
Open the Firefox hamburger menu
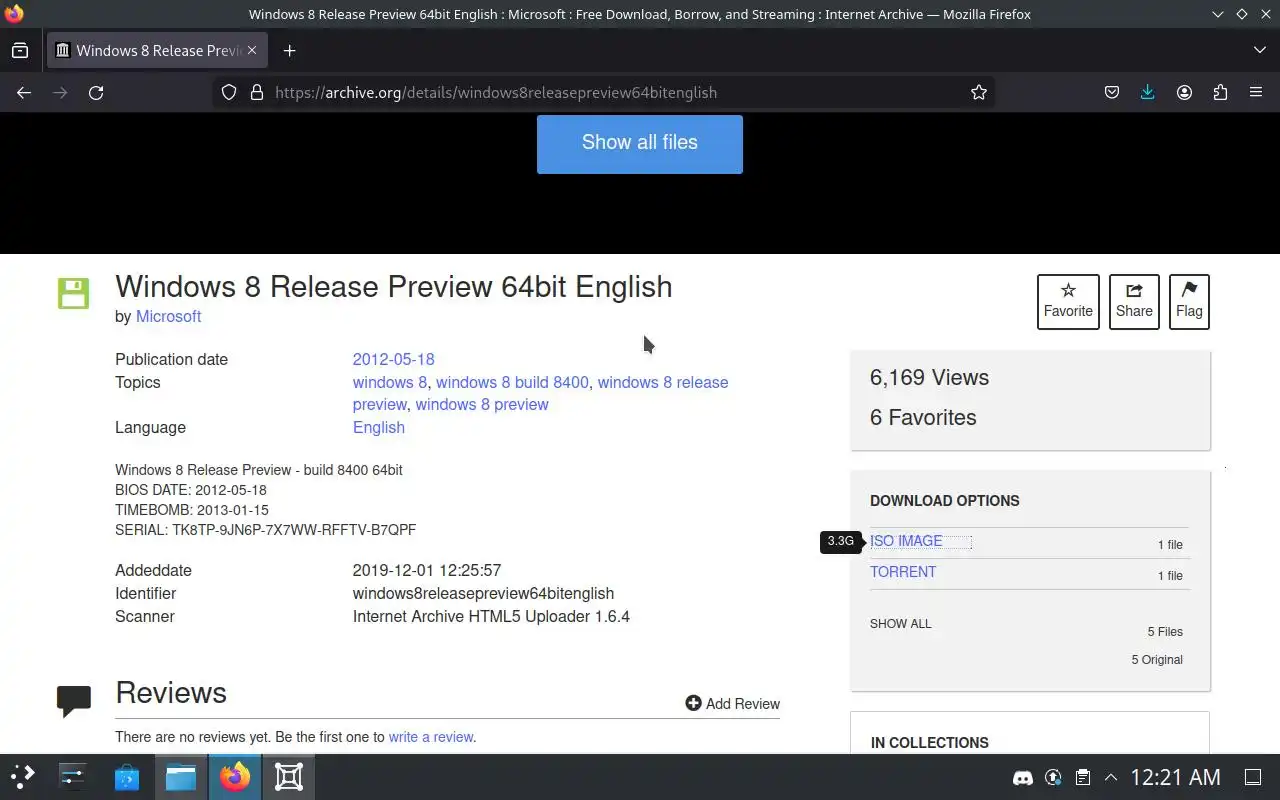pyautogui.click(x=1256, y=92)
